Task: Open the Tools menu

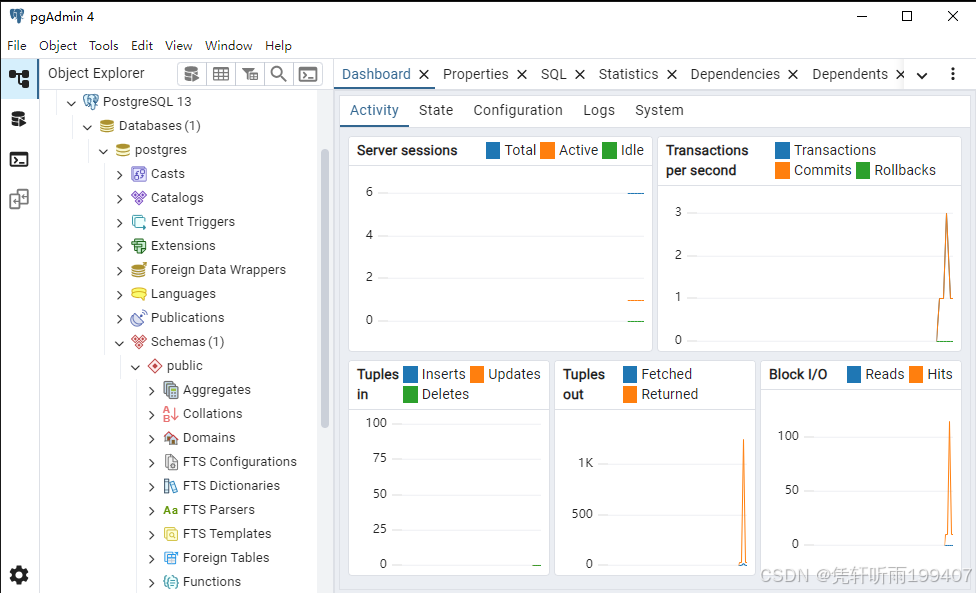Action: [x=103, y=45]
